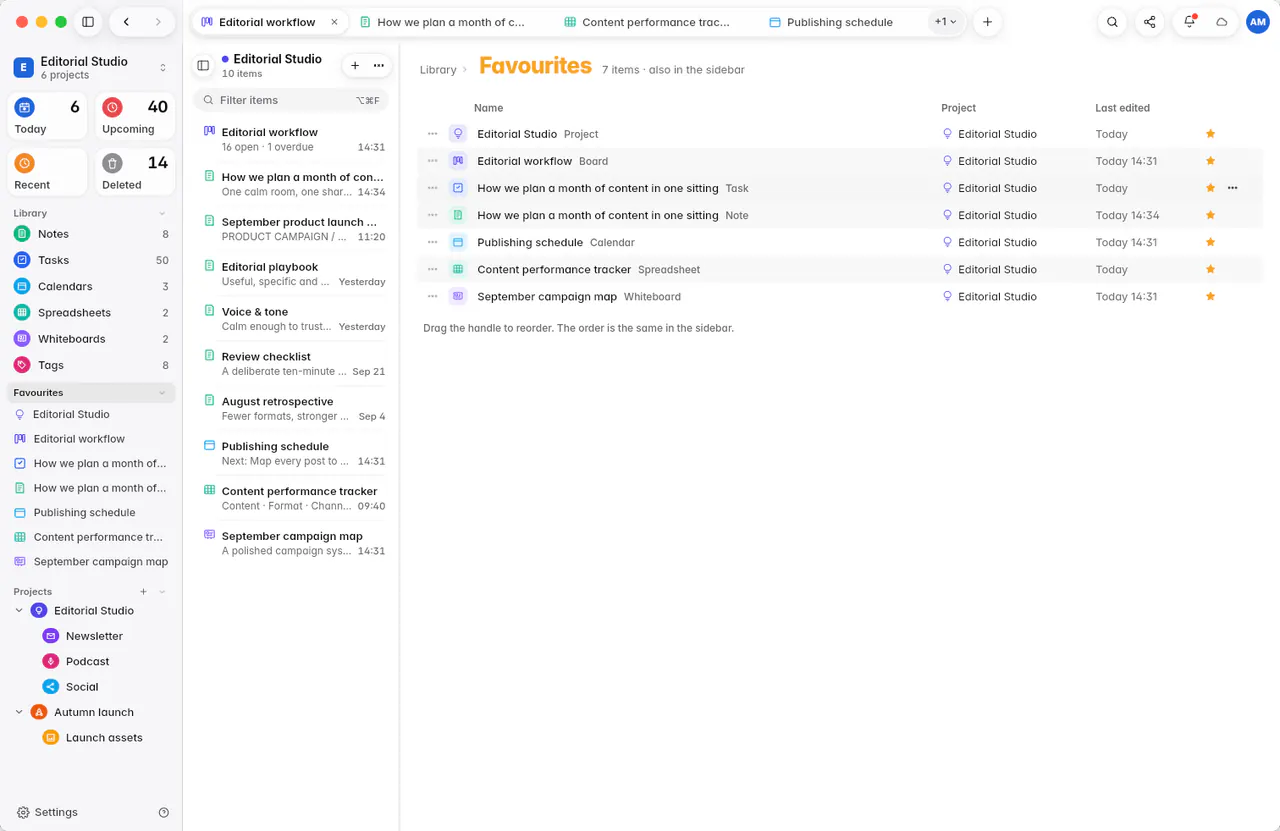Open the search magnifier in top bar
Viewport: 1280px width, 831px height.
[1112, 22]
